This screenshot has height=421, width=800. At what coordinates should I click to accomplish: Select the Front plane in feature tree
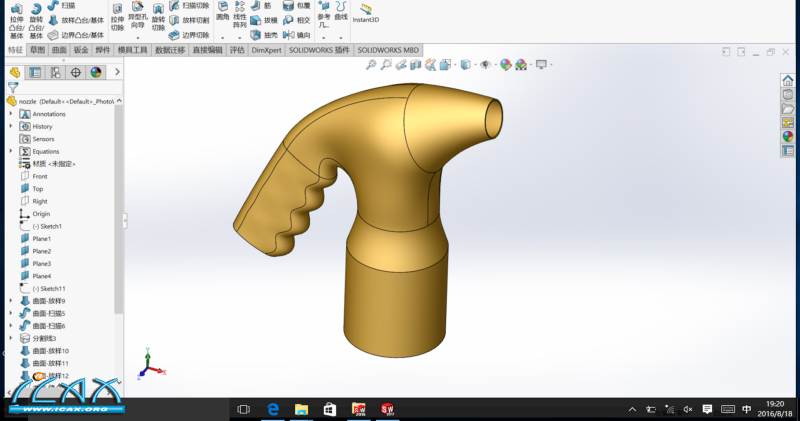tap(39, 176)
